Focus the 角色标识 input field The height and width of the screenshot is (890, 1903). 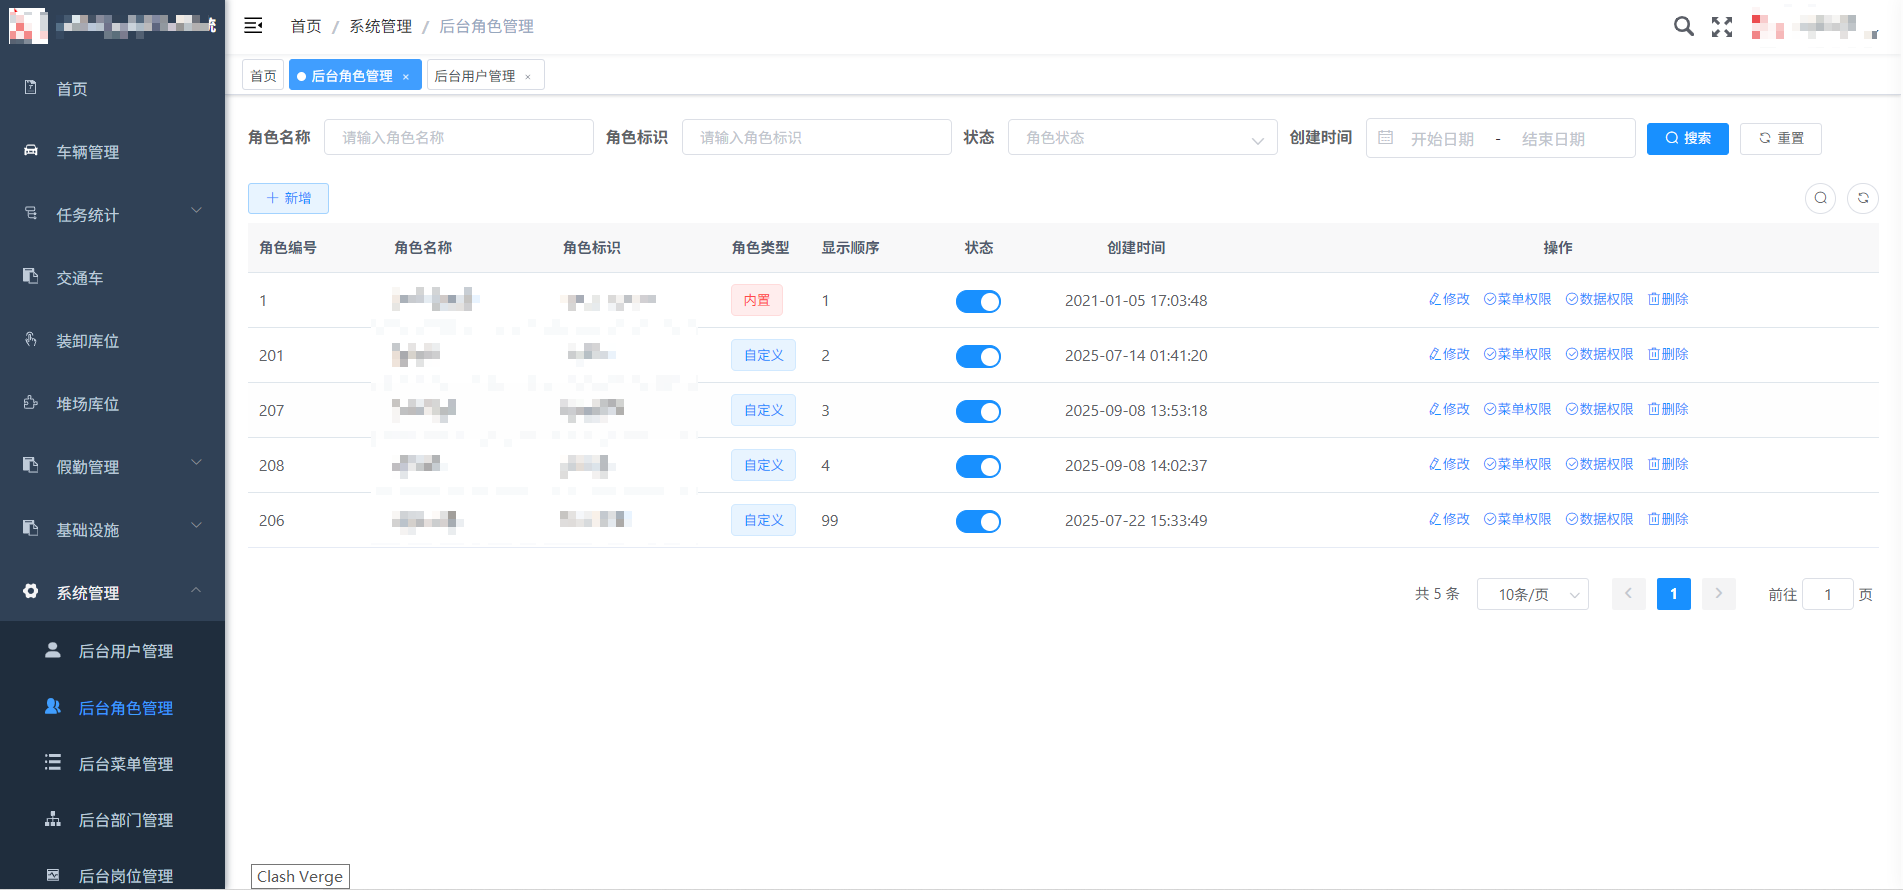point(817,137)
